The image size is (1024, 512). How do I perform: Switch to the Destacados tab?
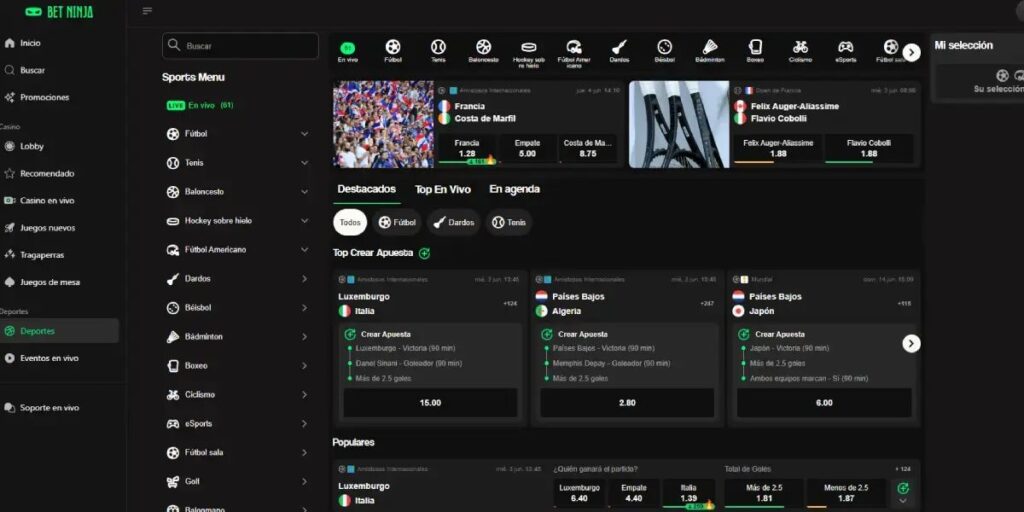coord(366,189)
